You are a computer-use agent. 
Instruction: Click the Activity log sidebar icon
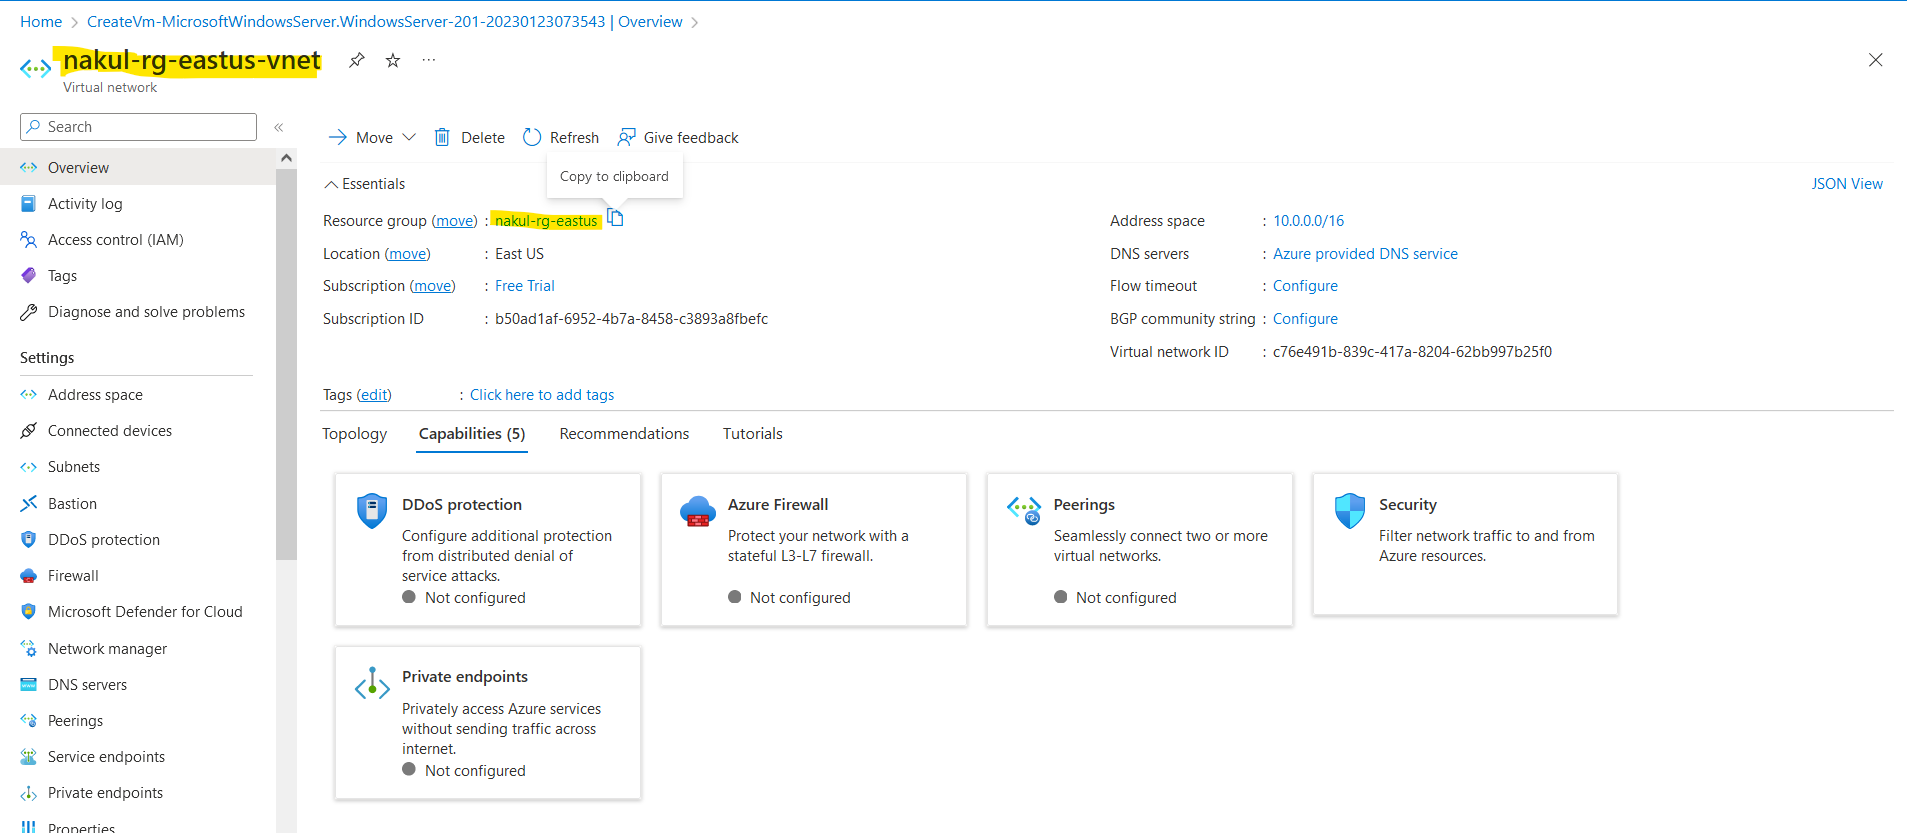point(29,204)
